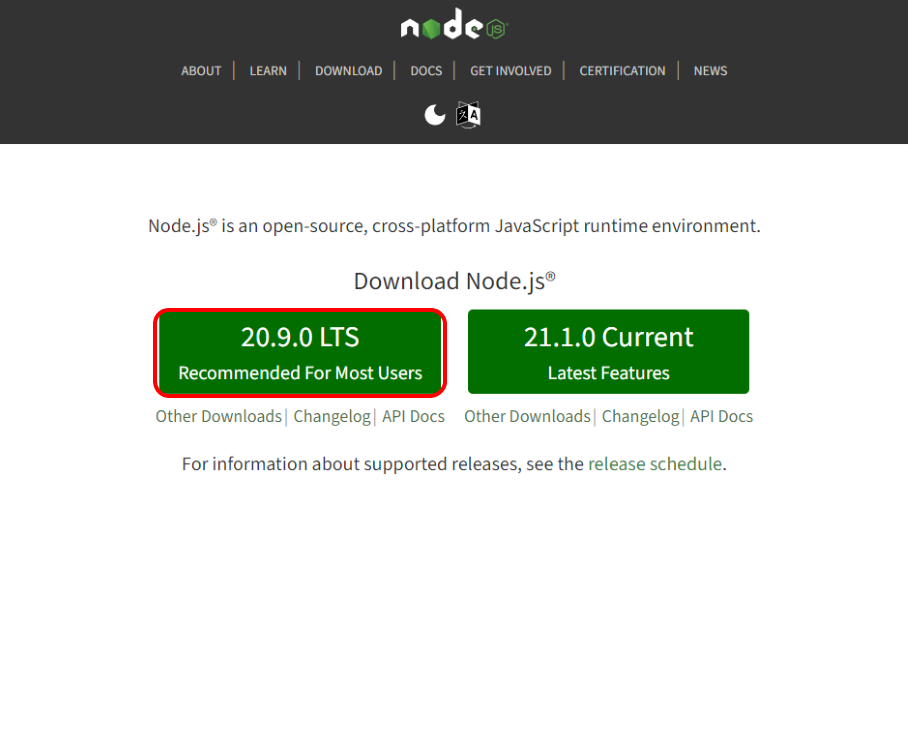Open the About menu item
This screenshot has width=908, height=749.
tap(201, 71)
